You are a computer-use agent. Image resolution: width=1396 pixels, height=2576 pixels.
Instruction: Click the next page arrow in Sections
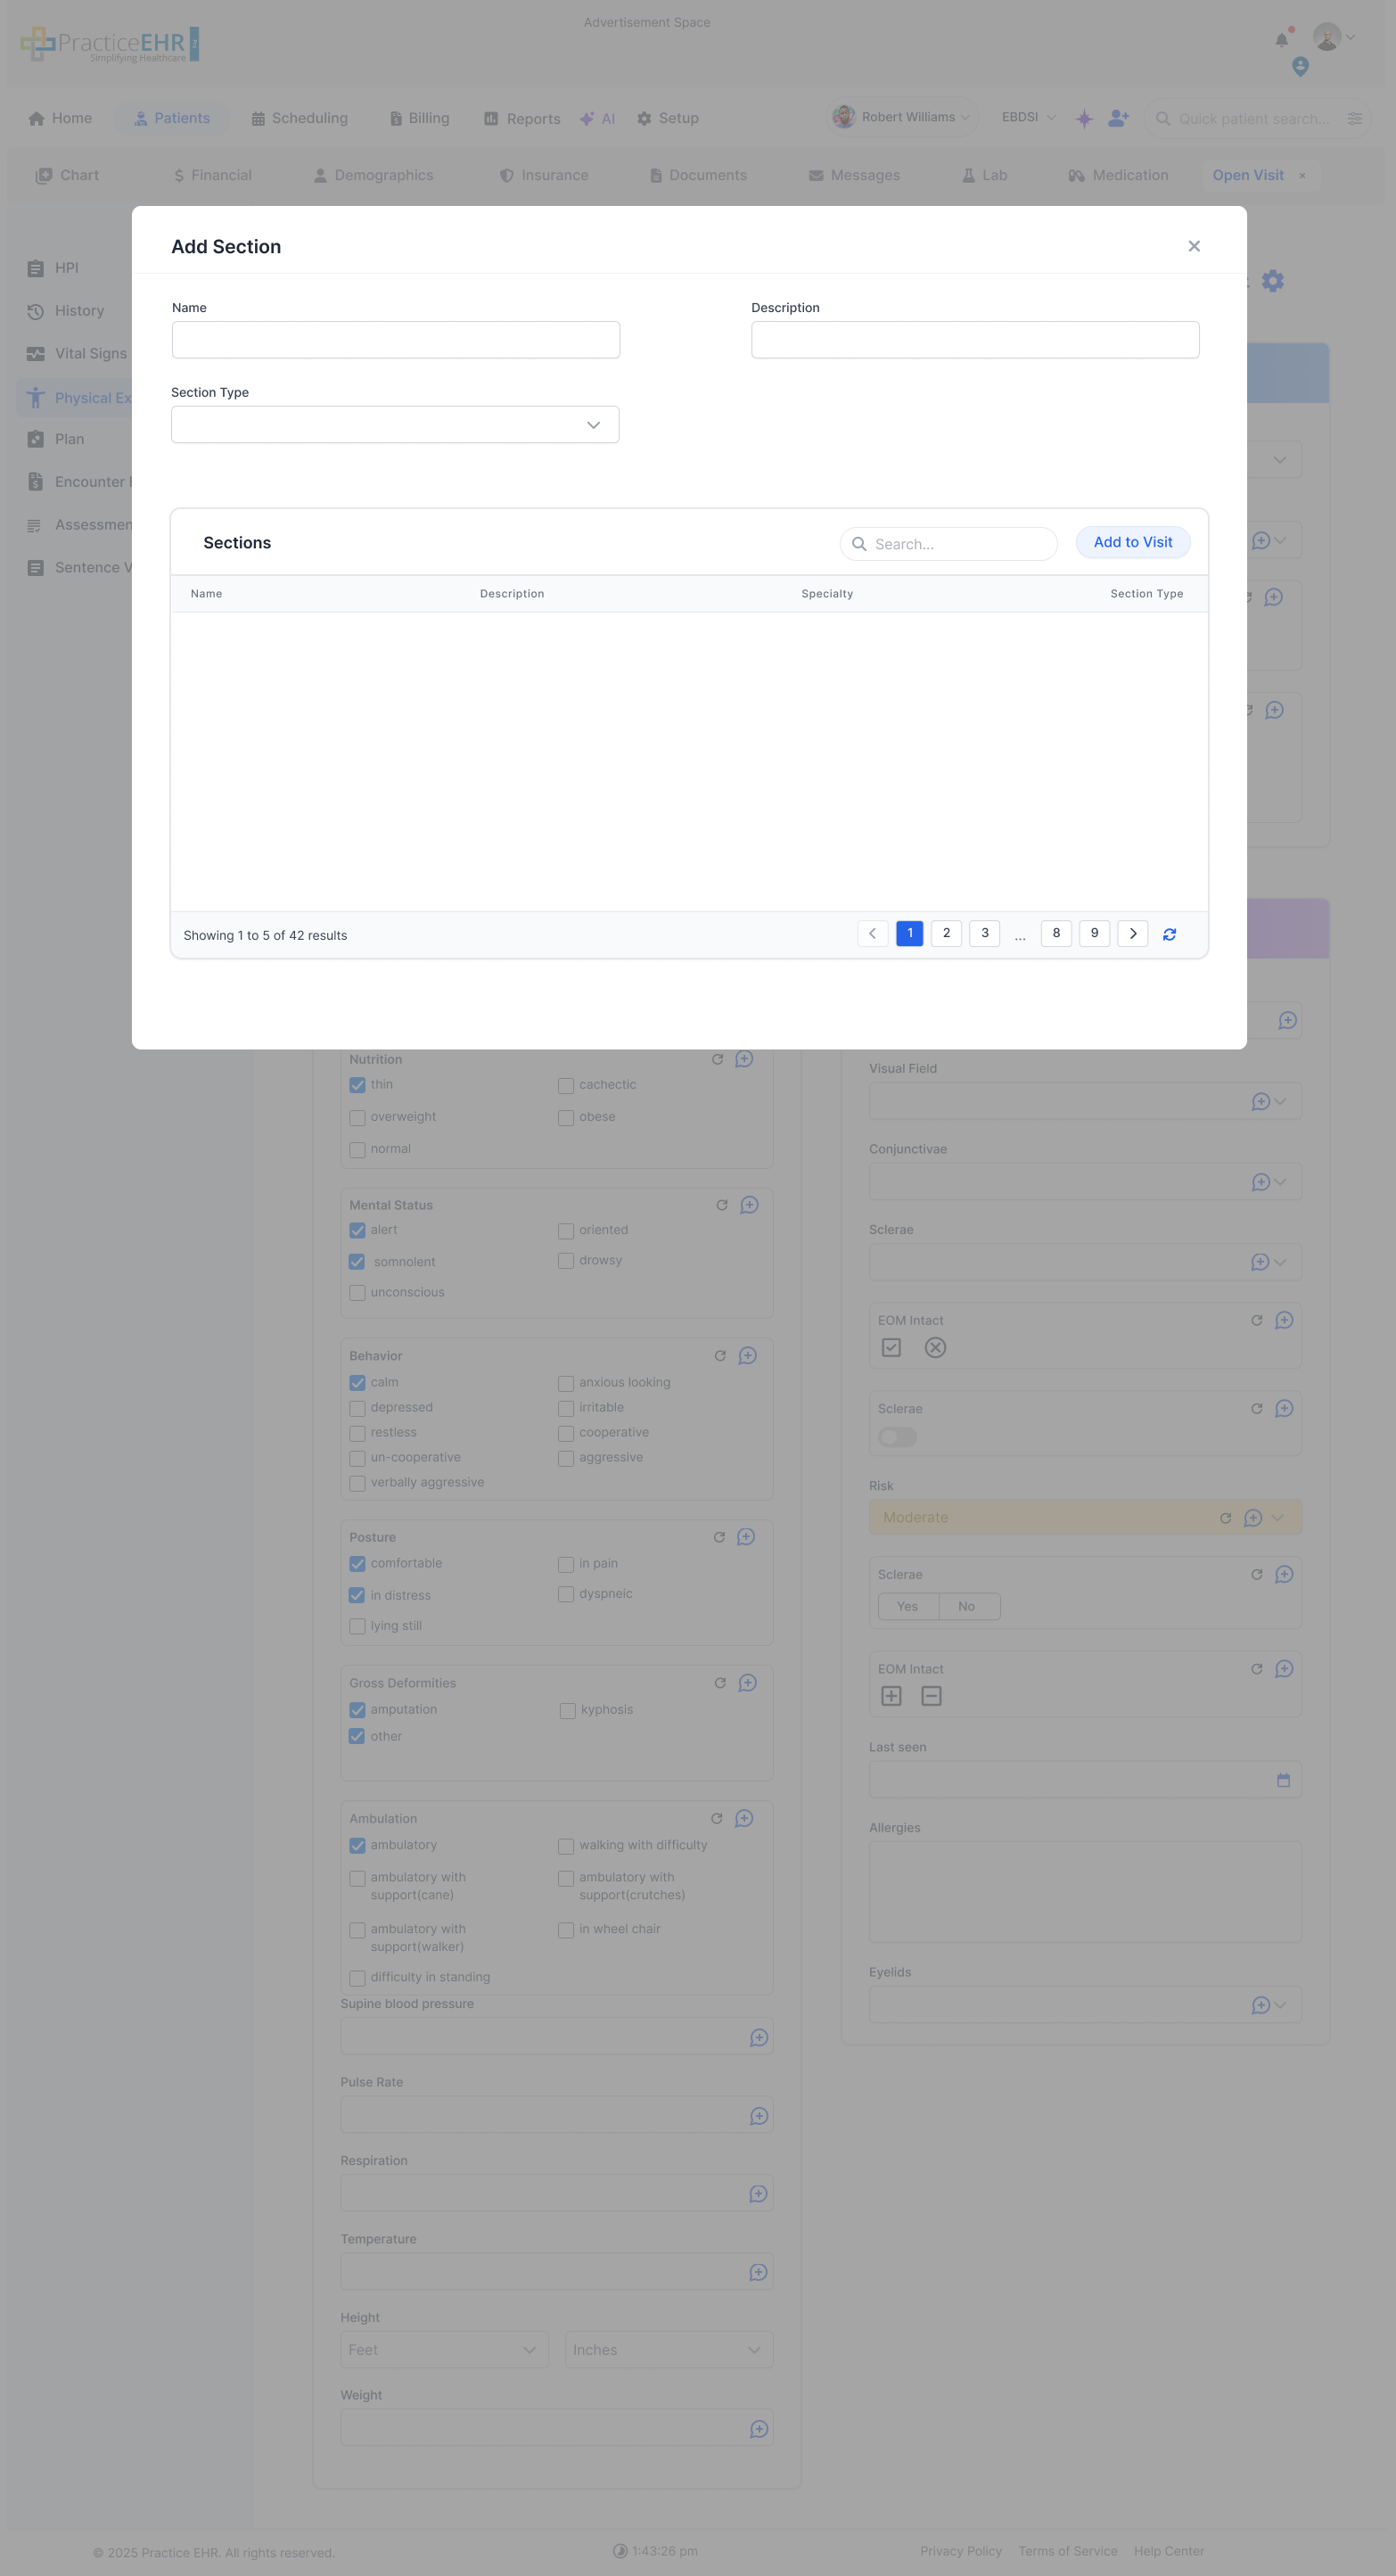1132,933
